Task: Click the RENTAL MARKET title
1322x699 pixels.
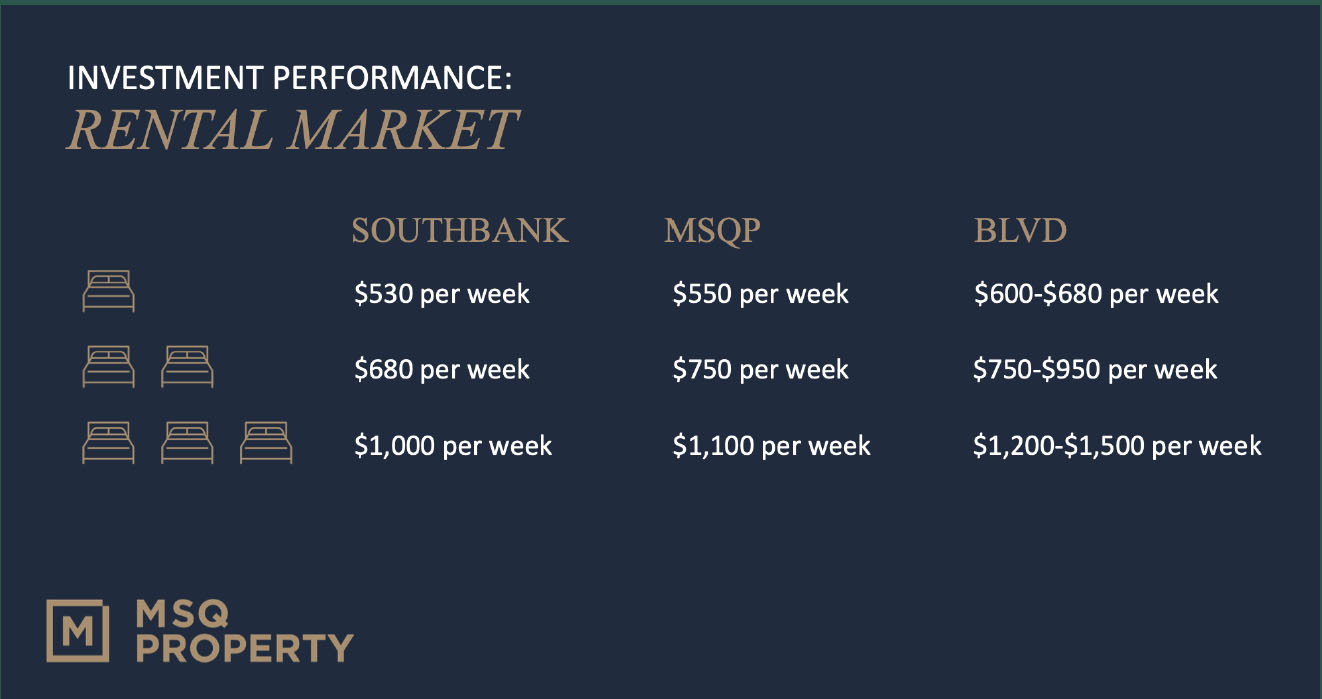Action: (292, 129)
